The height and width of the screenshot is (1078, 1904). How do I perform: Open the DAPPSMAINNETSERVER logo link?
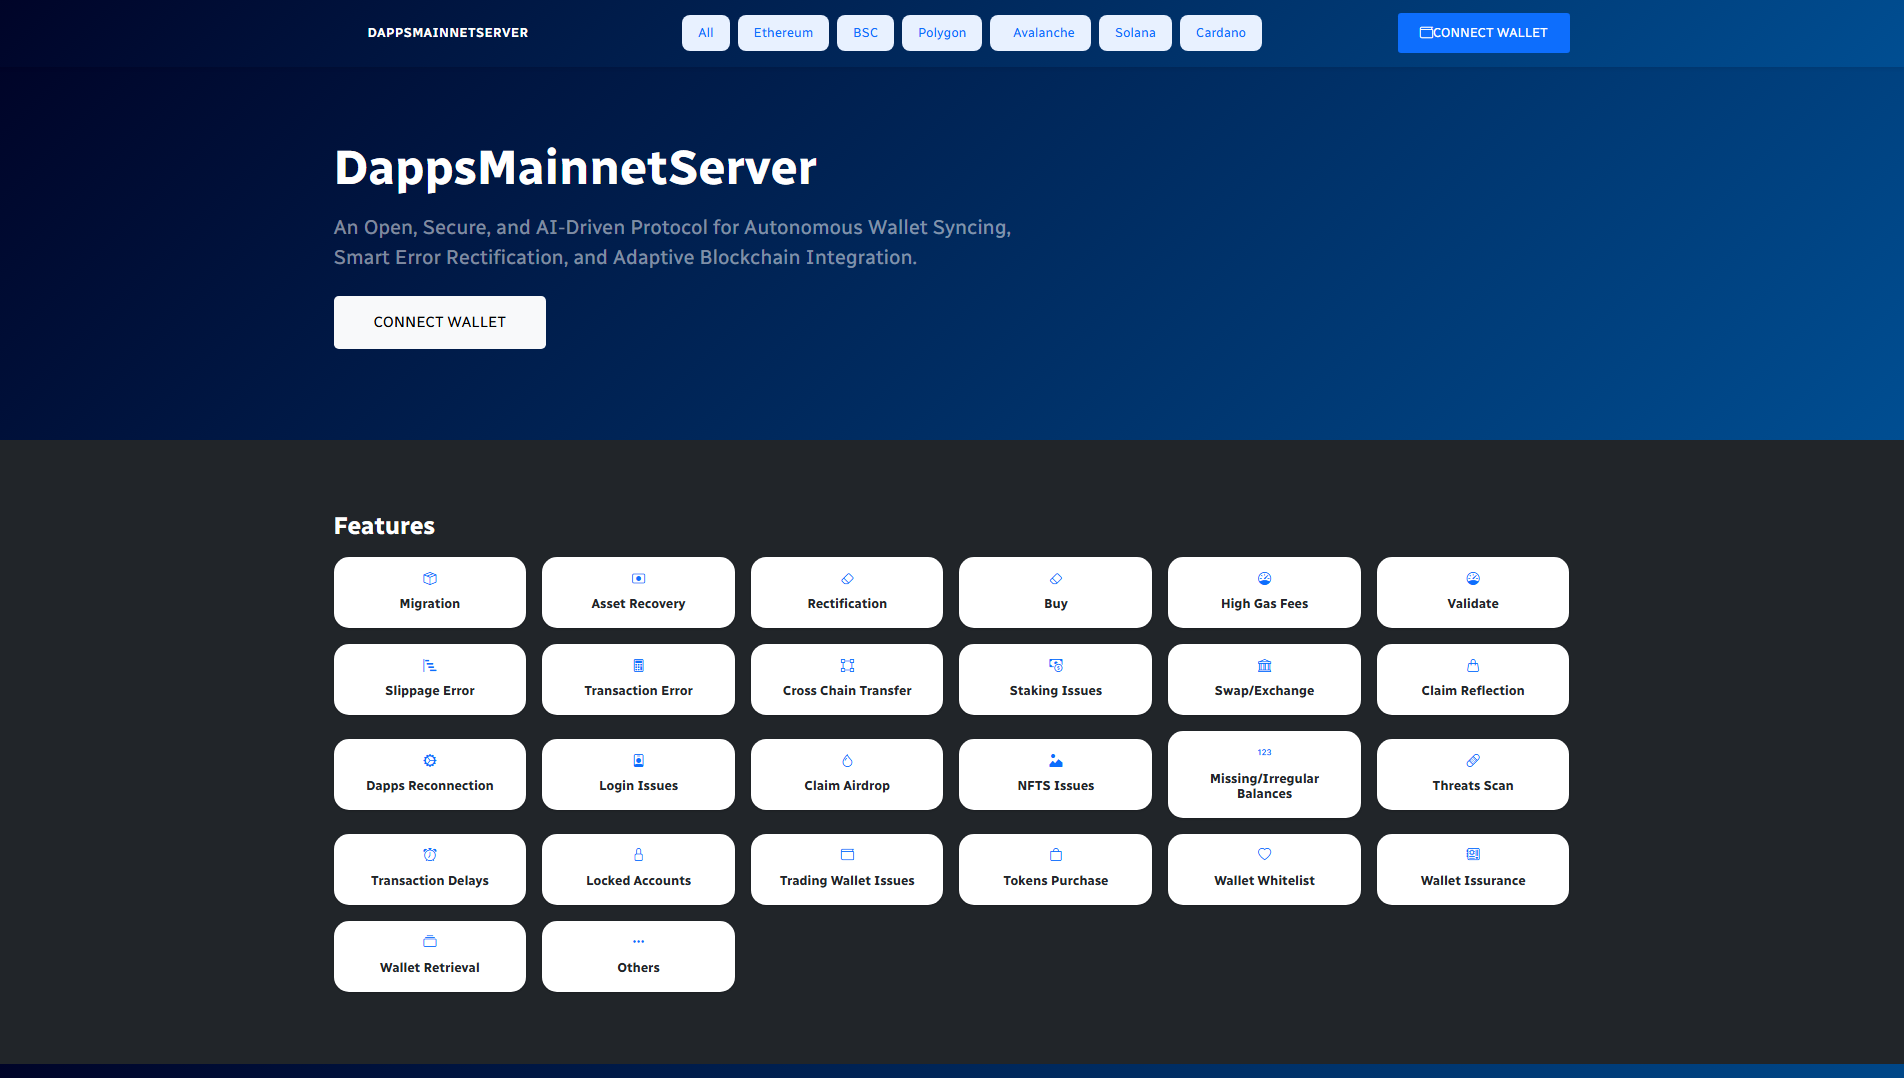coord(448,33)
